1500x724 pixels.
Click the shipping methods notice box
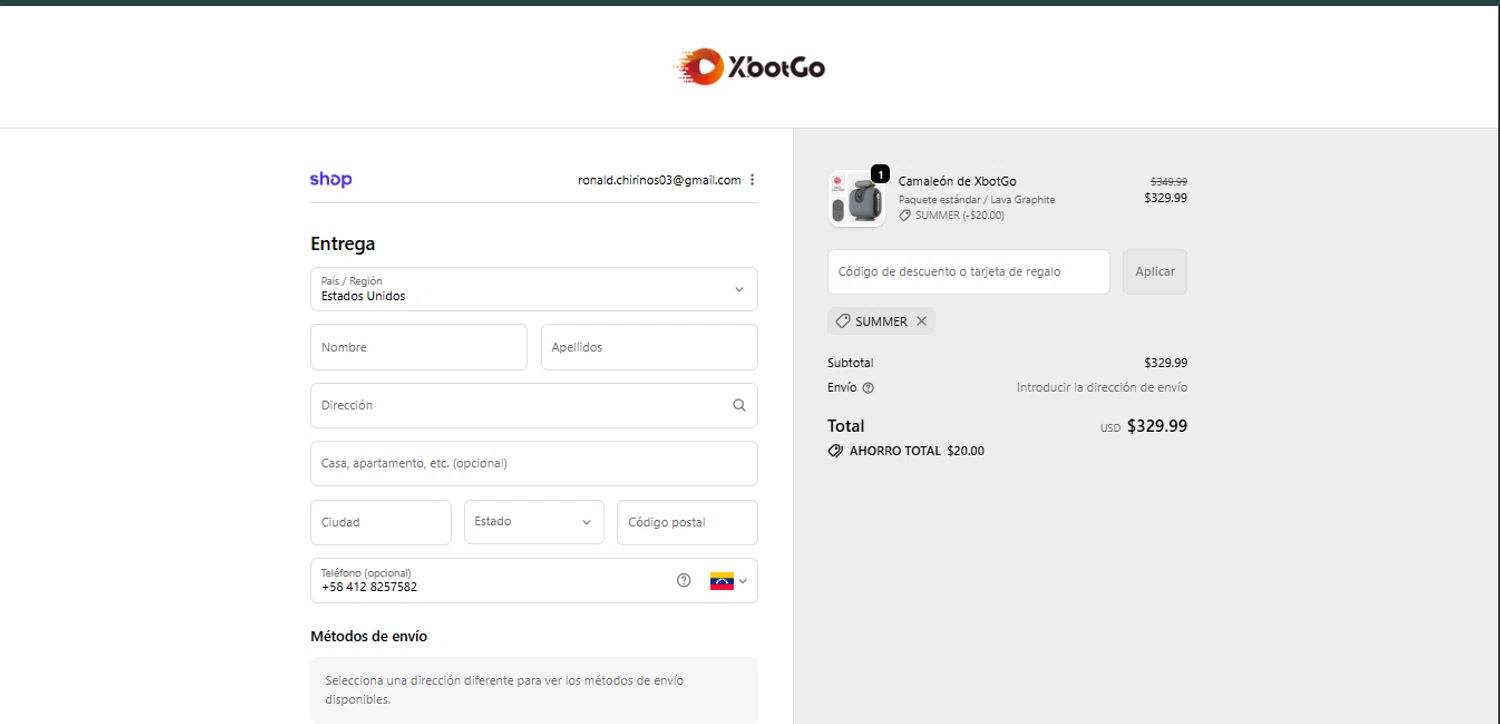[534, 690]
